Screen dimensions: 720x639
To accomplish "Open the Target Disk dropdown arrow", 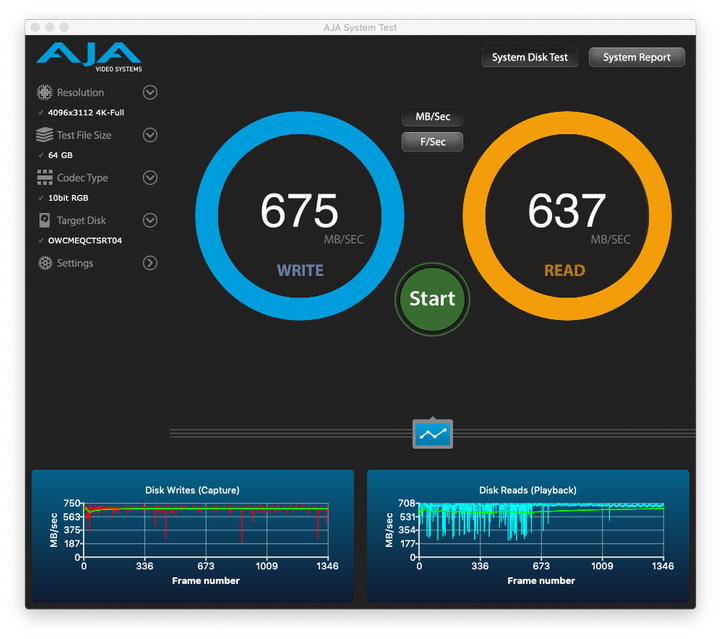I will 150,220.
